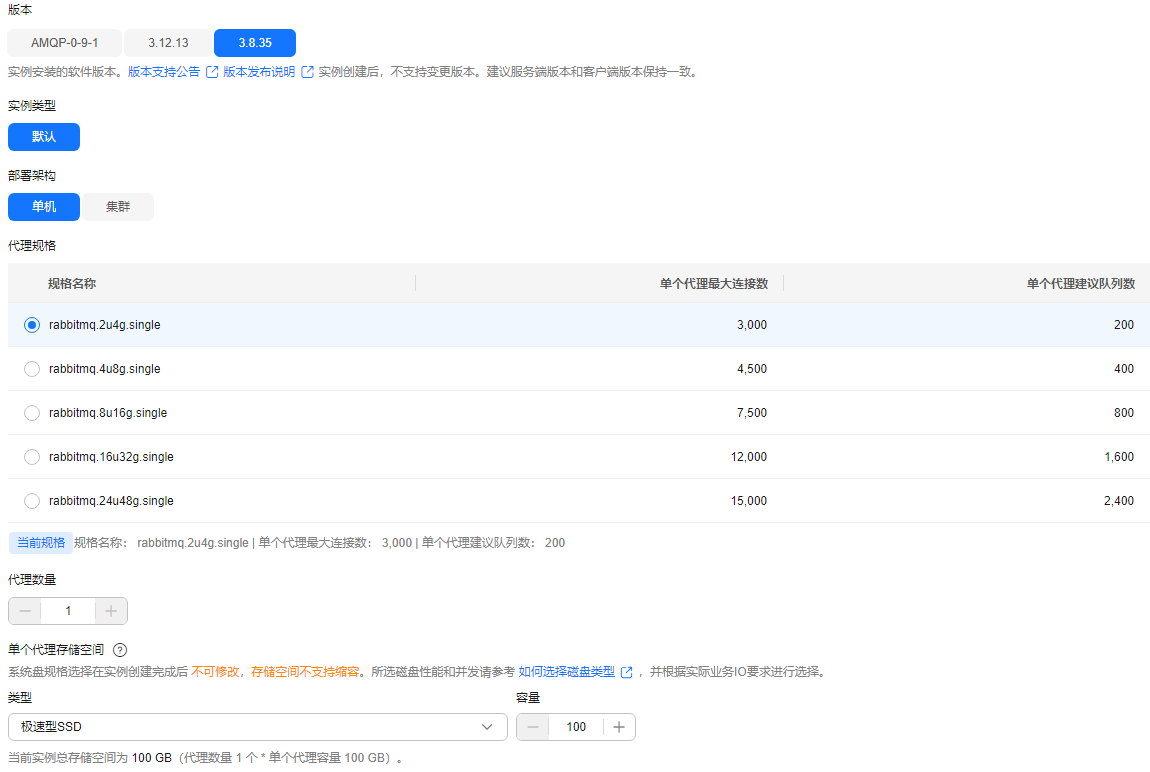Click the 规格名称 column header
Screen dimensions: 1150x772
click(72, 284)
